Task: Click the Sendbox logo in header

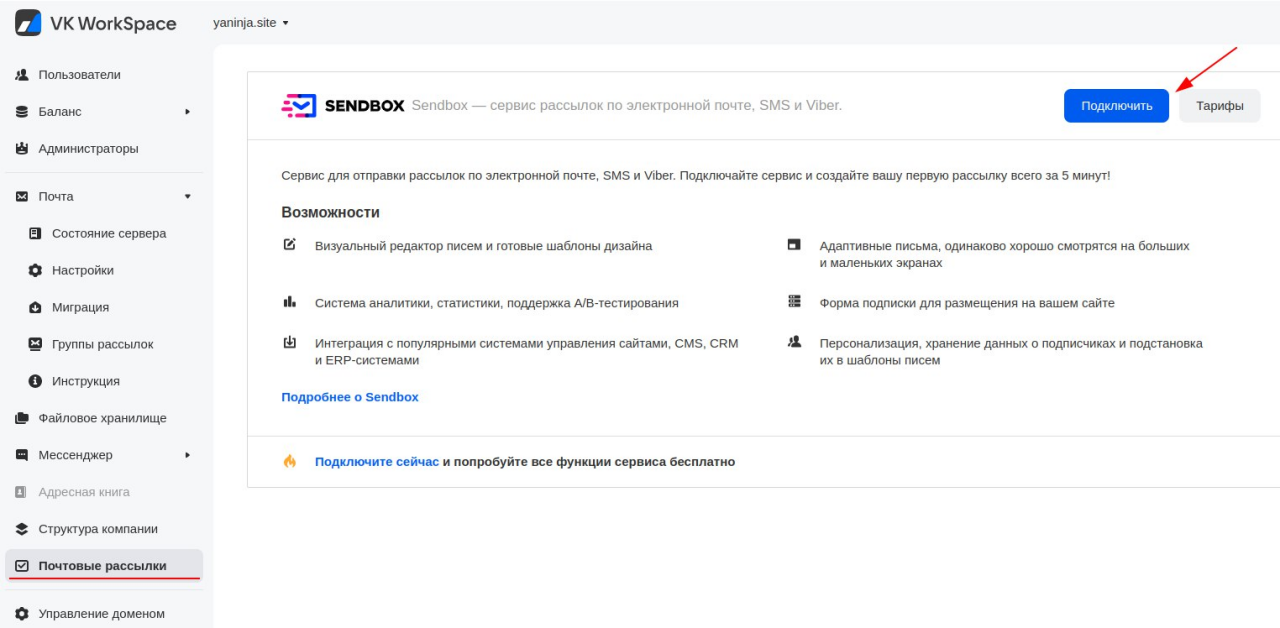Action: (341, 105)
